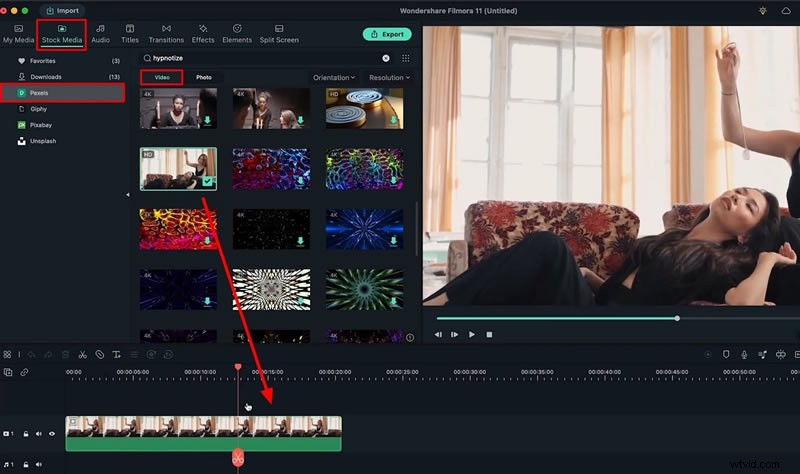Open the Titles tab

pos(130,34)
